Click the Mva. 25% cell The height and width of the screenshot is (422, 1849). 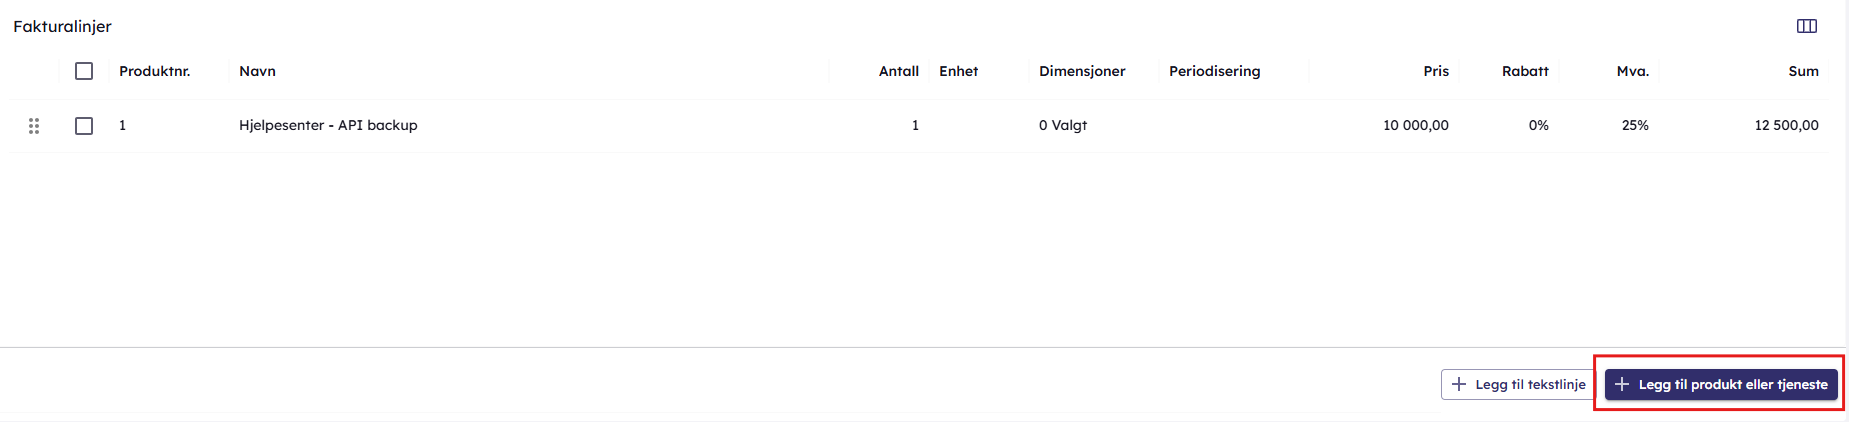[x=1635, y=125]
